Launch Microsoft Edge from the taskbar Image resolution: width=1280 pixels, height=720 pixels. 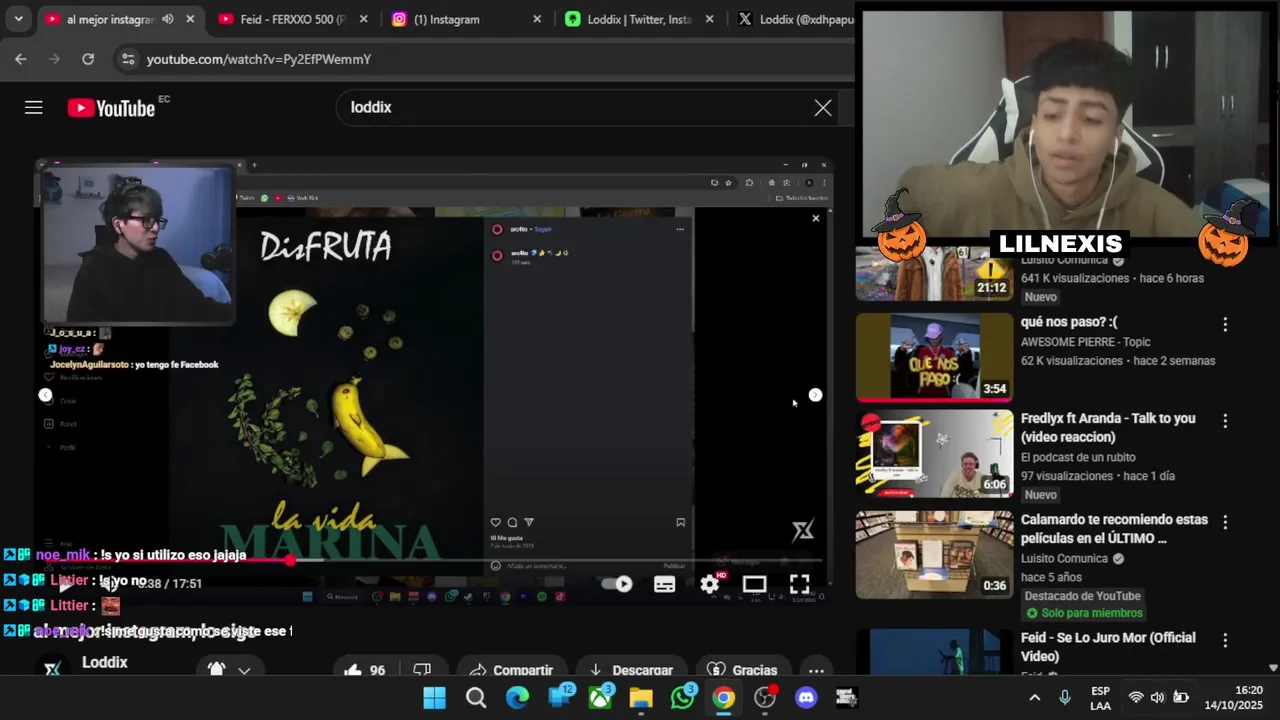pos(517,698)
